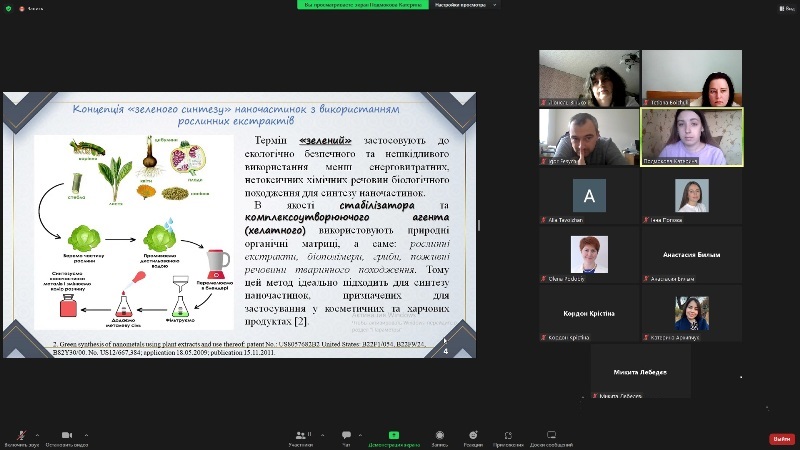The image size is (800, 450).
Task: Click the green screen-viewing notification banner
Action: click(363, 5)
